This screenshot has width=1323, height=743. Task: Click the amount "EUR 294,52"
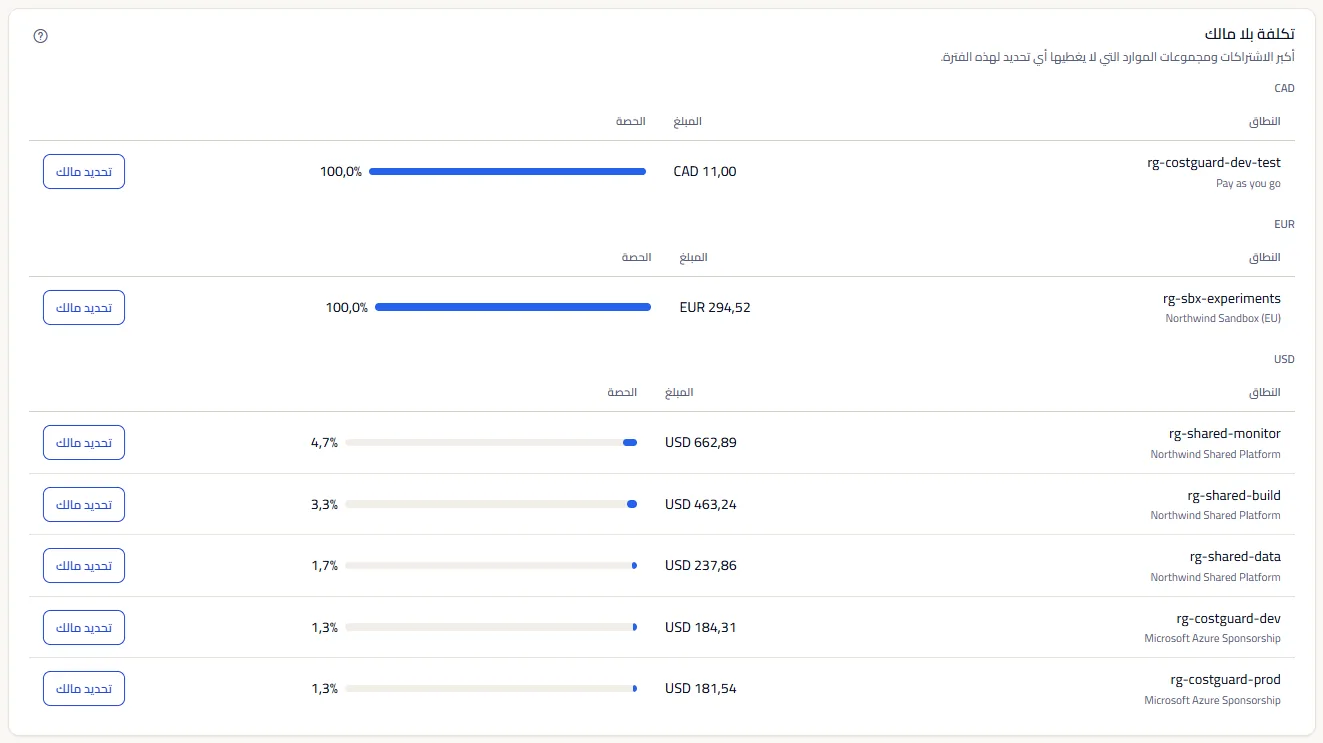click(715, 307)
